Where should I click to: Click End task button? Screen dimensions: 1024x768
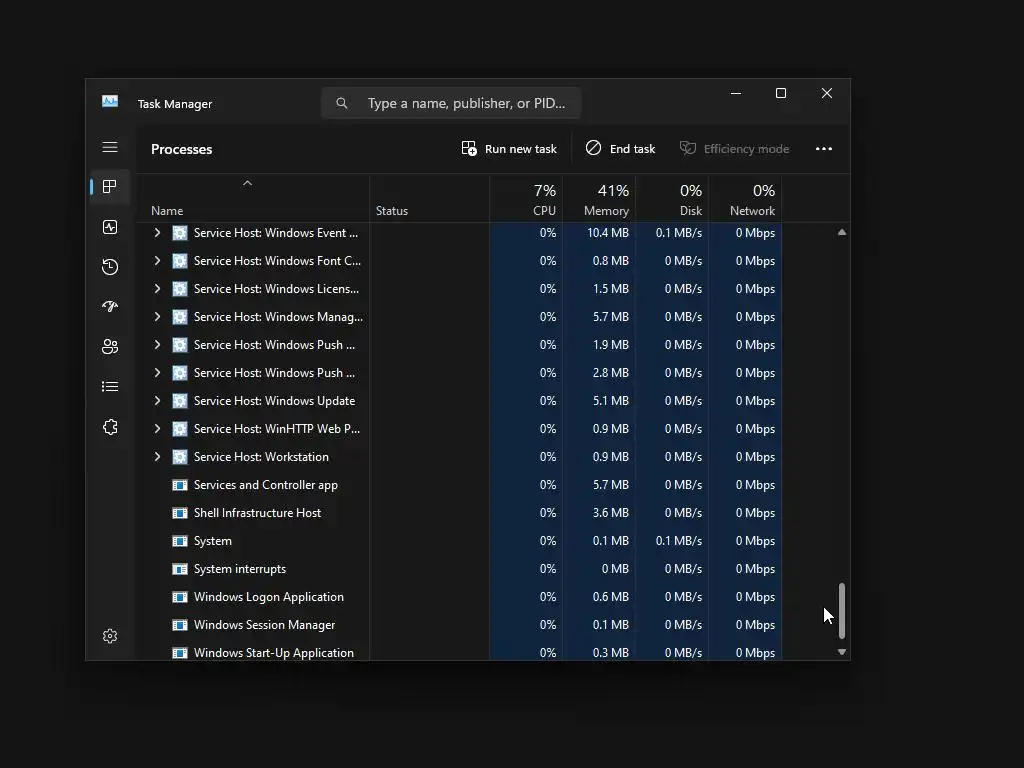click(x=620, y=149)
